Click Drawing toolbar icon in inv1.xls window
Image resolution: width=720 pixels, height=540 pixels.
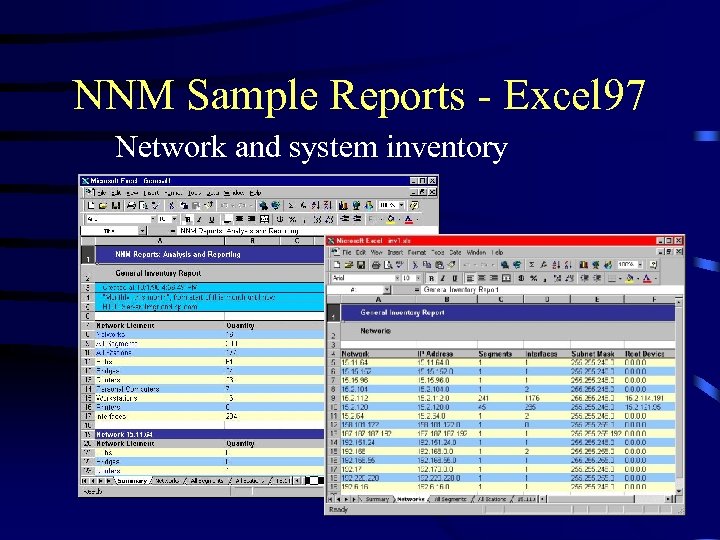point(608,265)
